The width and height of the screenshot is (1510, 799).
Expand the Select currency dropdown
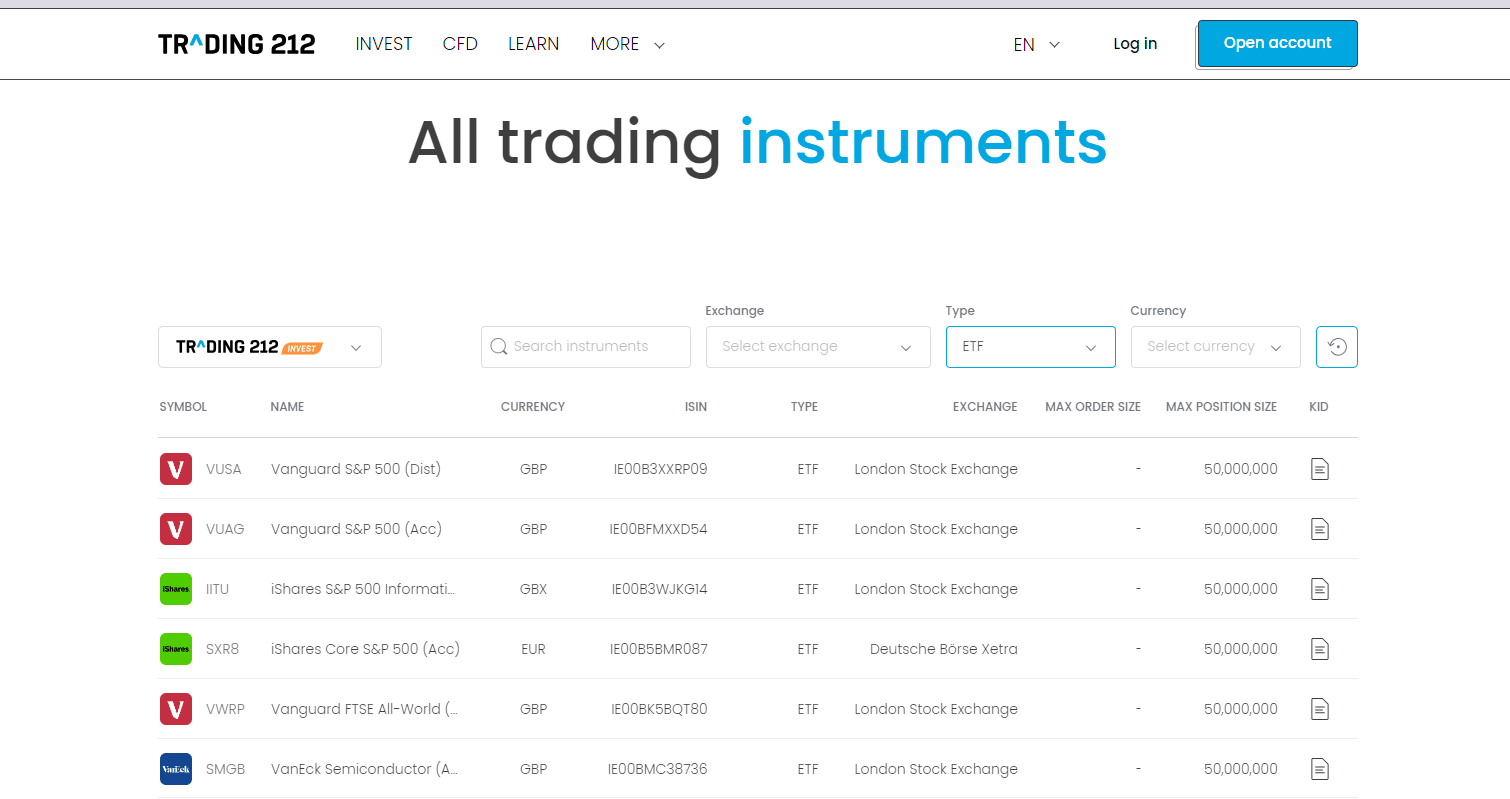[x=1215, y=347]
